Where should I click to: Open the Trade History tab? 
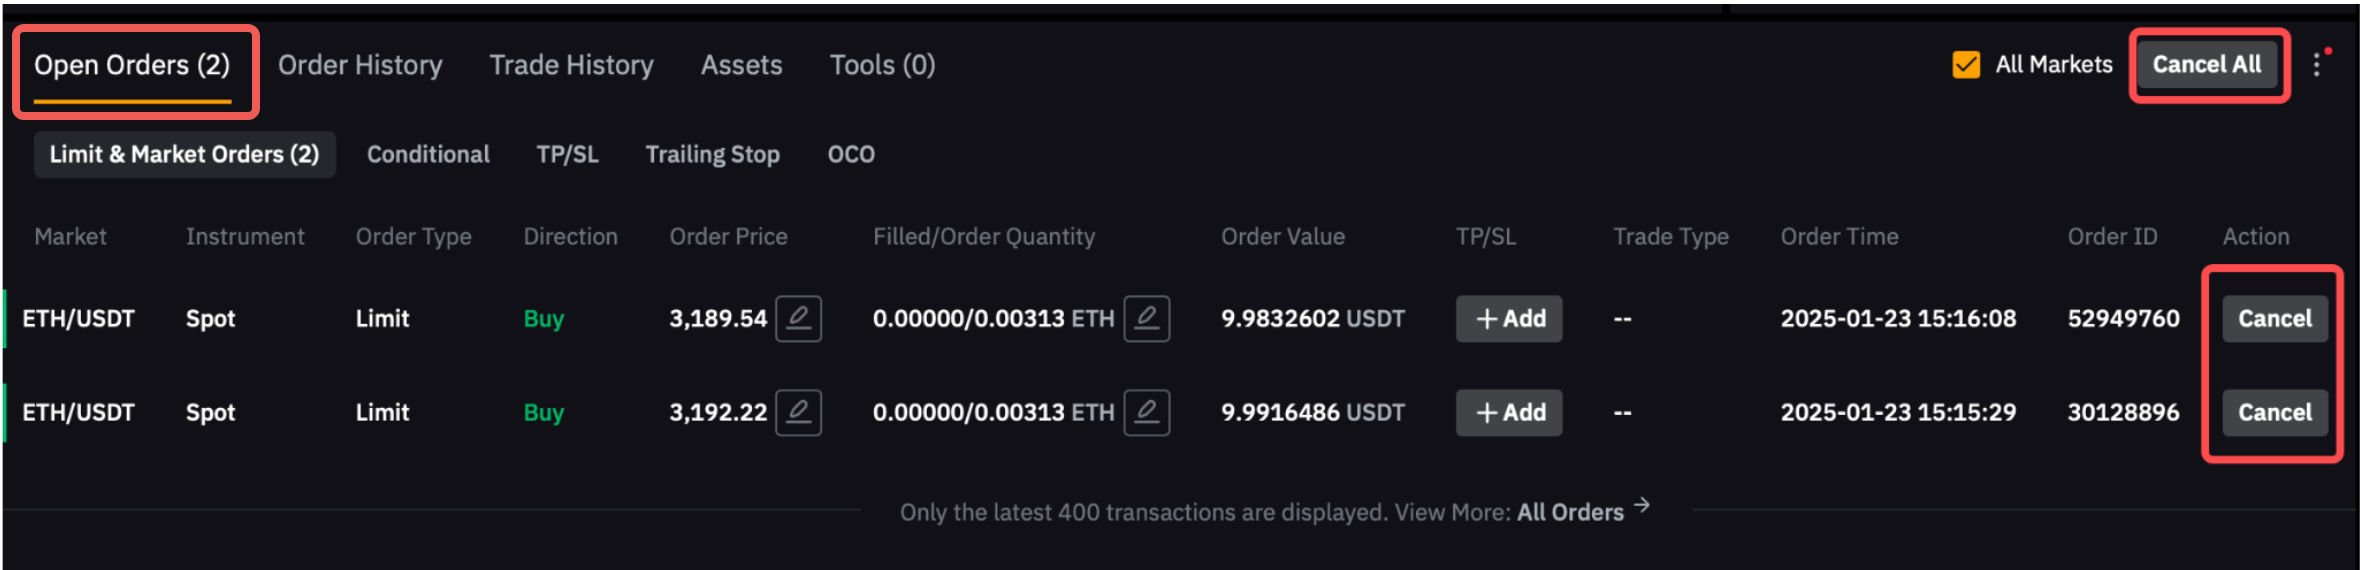pos(571,65)
